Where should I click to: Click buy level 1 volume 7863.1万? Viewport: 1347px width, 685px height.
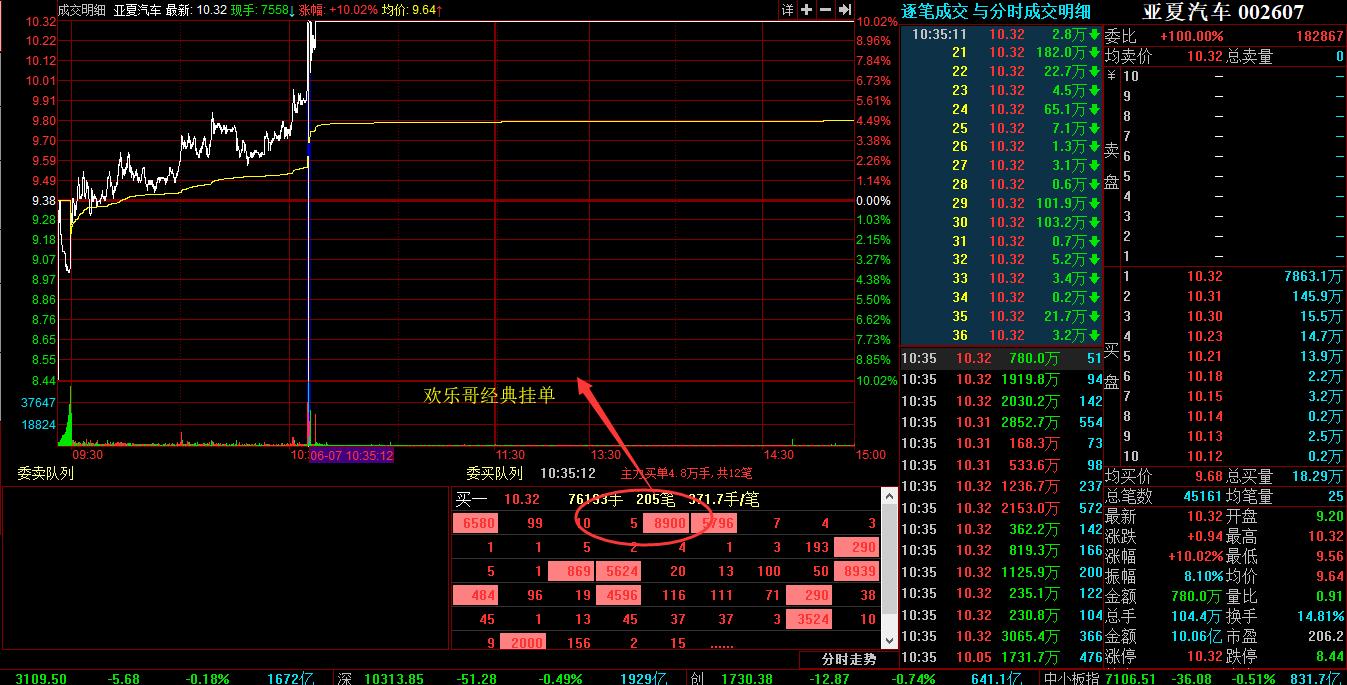tap(1312, 277)
